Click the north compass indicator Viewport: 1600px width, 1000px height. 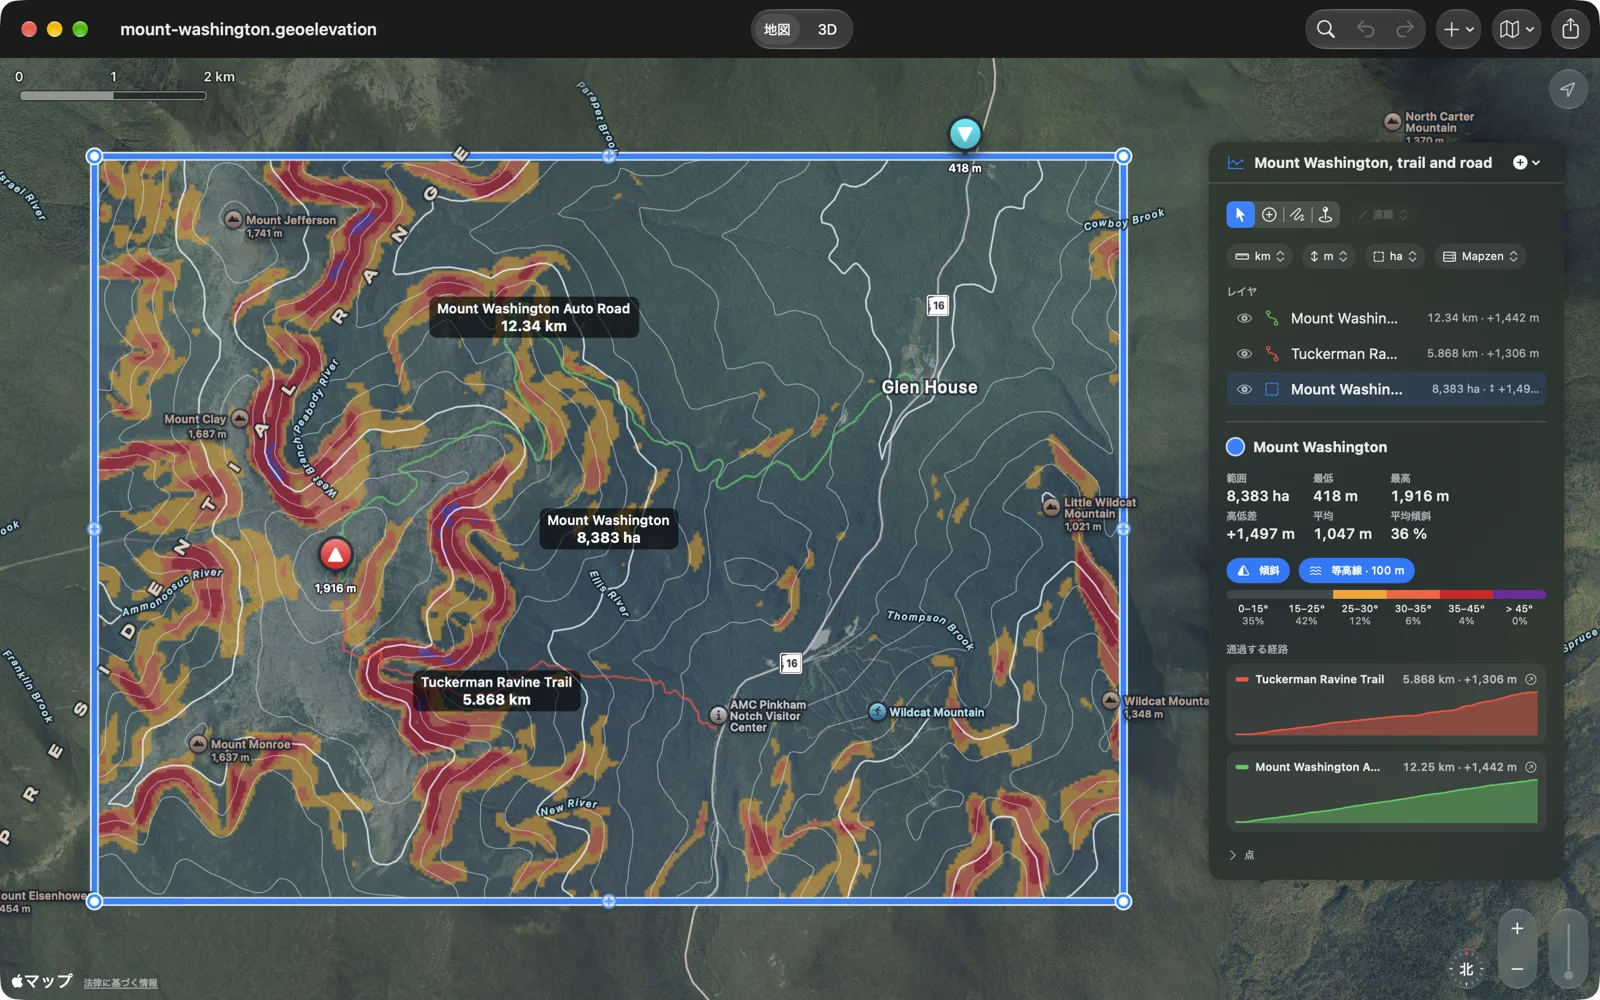click(x=1466, y=968)
